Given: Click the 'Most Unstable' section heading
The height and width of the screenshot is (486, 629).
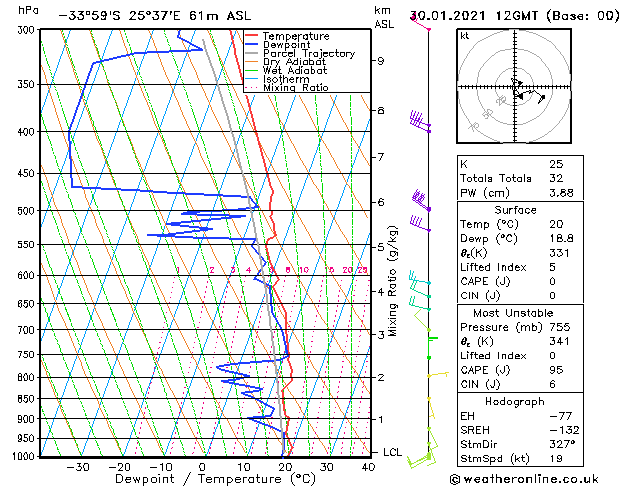Looking at the screenshot, I should click(513, 313).
